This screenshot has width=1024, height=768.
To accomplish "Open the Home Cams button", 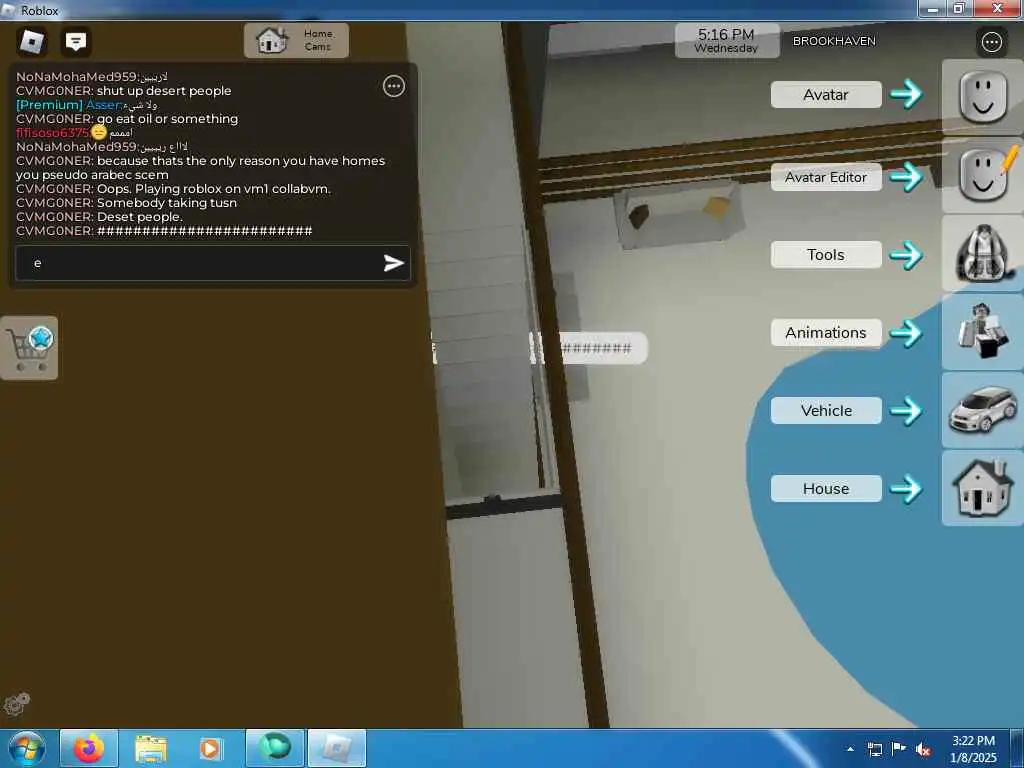I will pyautogui.click(x=296, y=40).
